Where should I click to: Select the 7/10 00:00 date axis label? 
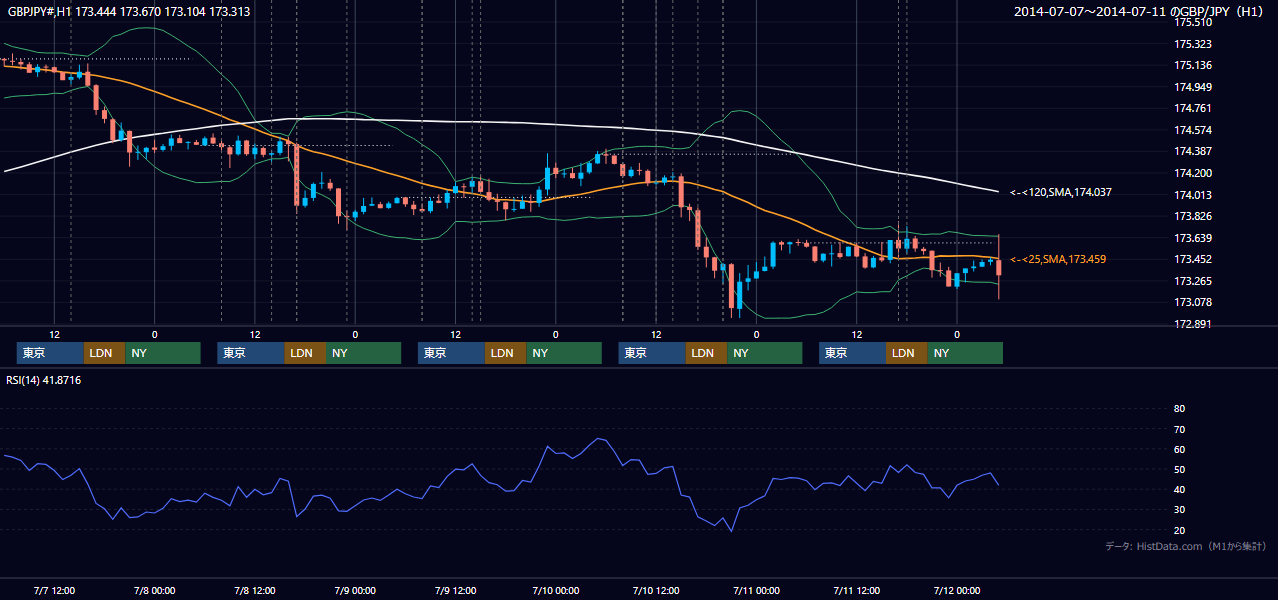pos(555,590)
